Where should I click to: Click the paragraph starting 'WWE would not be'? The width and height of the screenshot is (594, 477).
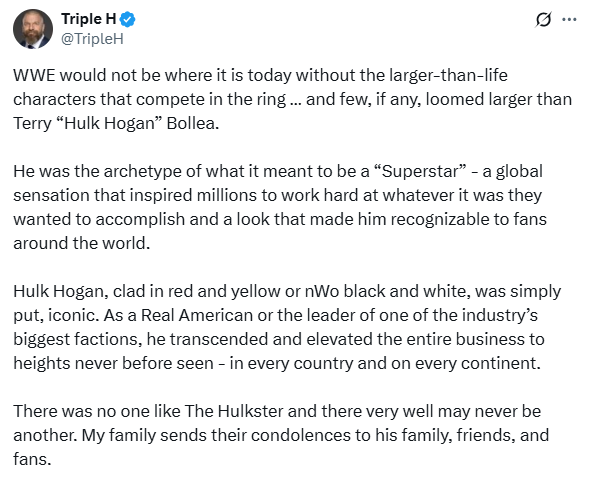(292, 99)
